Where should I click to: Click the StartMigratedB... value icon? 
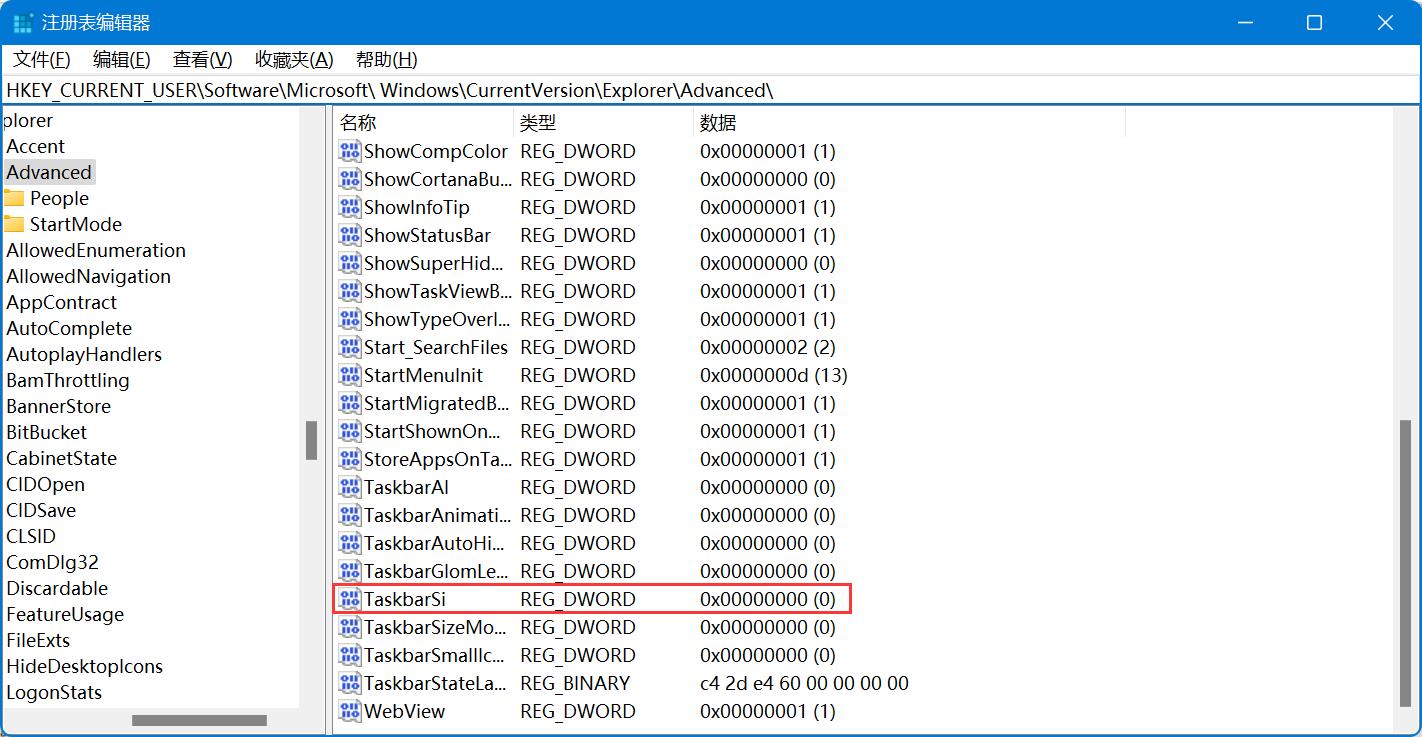pyautogui.click(x=349, y=403)
